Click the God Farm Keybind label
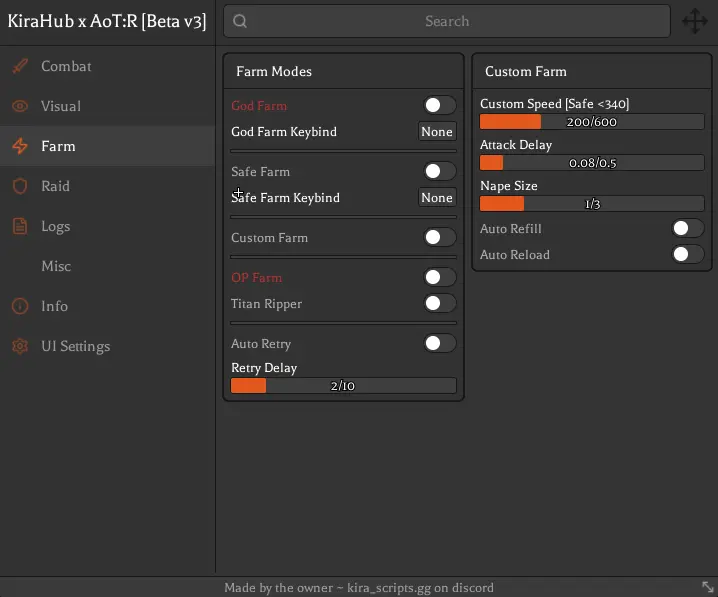 pos(284,132)
